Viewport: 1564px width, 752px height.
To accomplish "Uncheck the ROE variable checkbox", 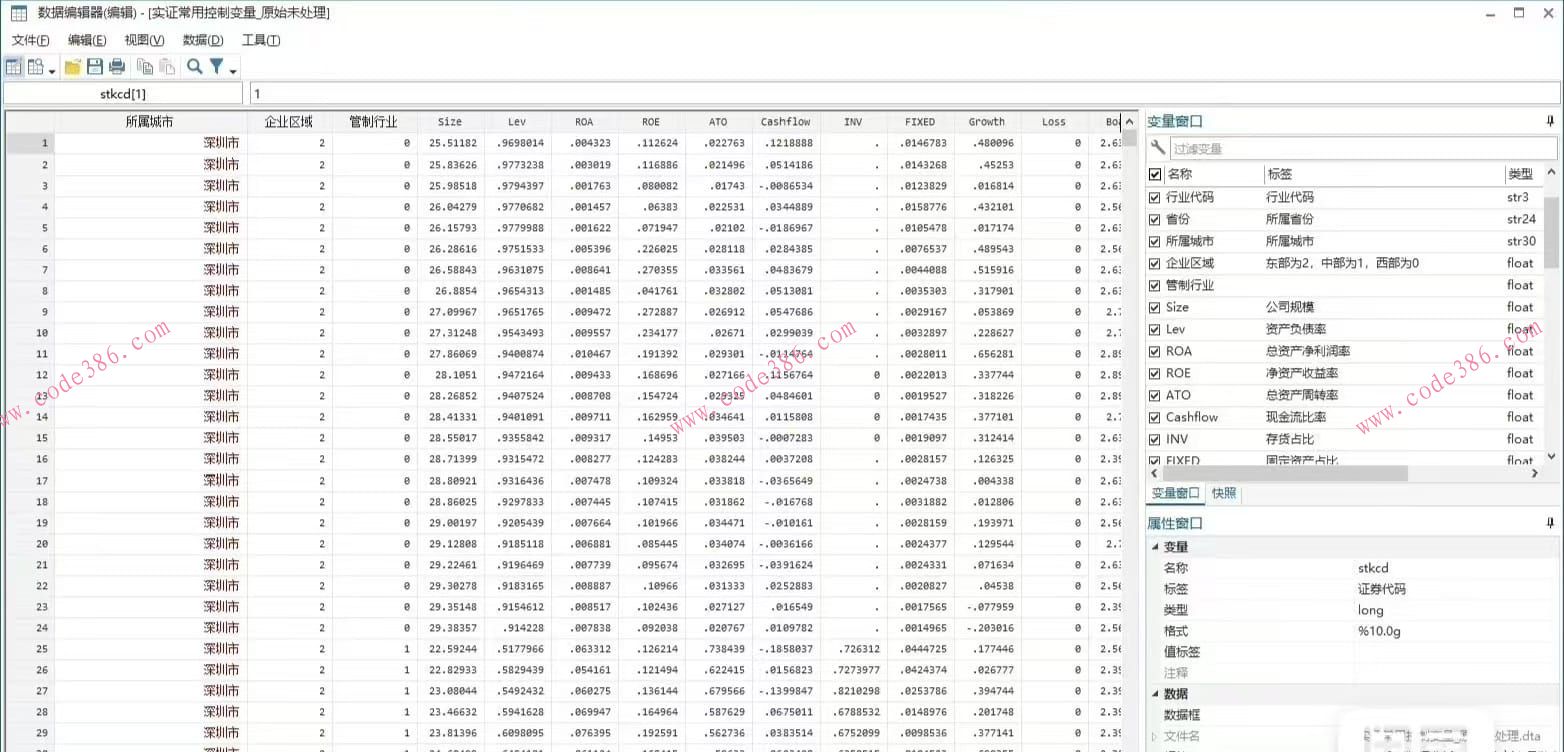I will [x=1155, y=373].
